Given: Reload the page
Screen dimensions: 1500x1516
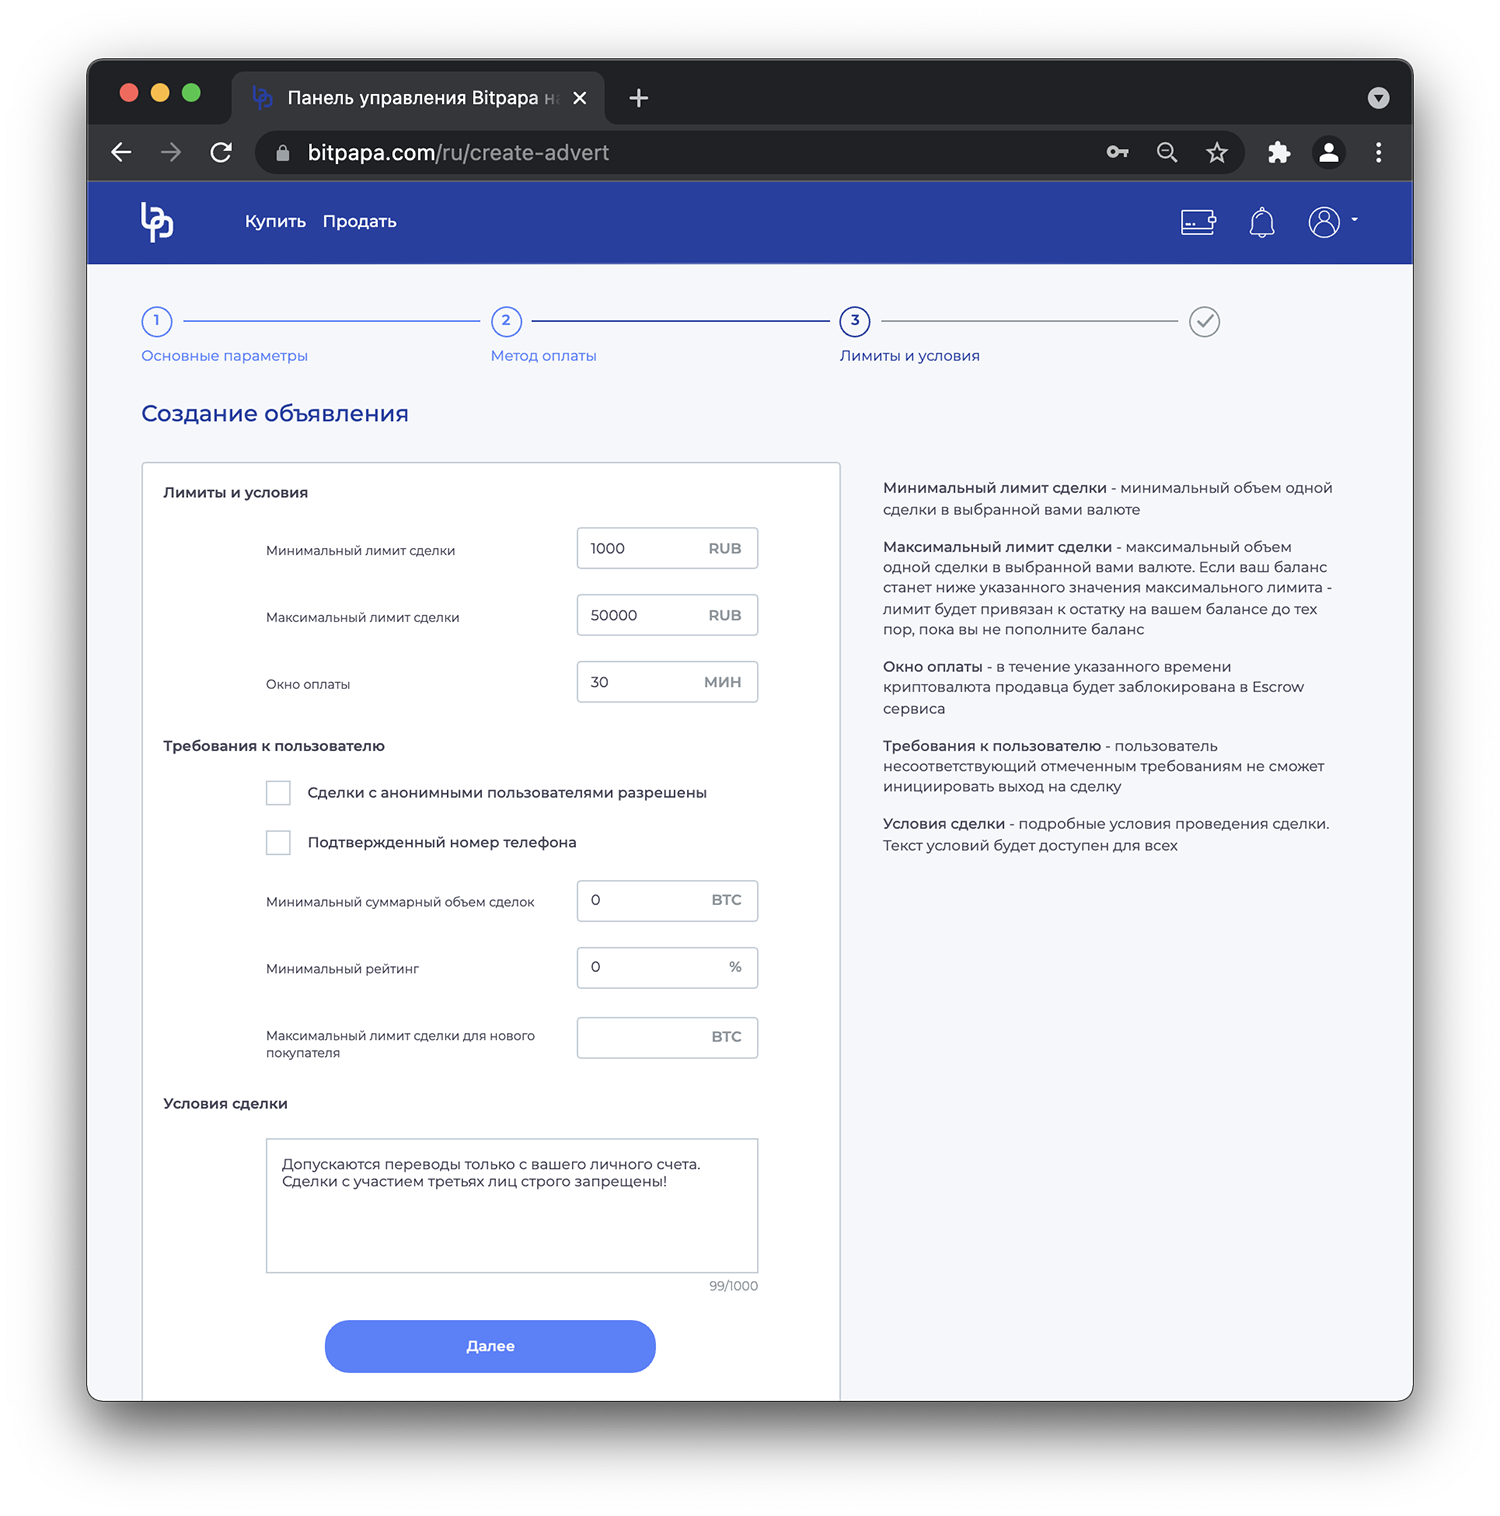Looking at the screenshot, I should [x=221, y=152].
